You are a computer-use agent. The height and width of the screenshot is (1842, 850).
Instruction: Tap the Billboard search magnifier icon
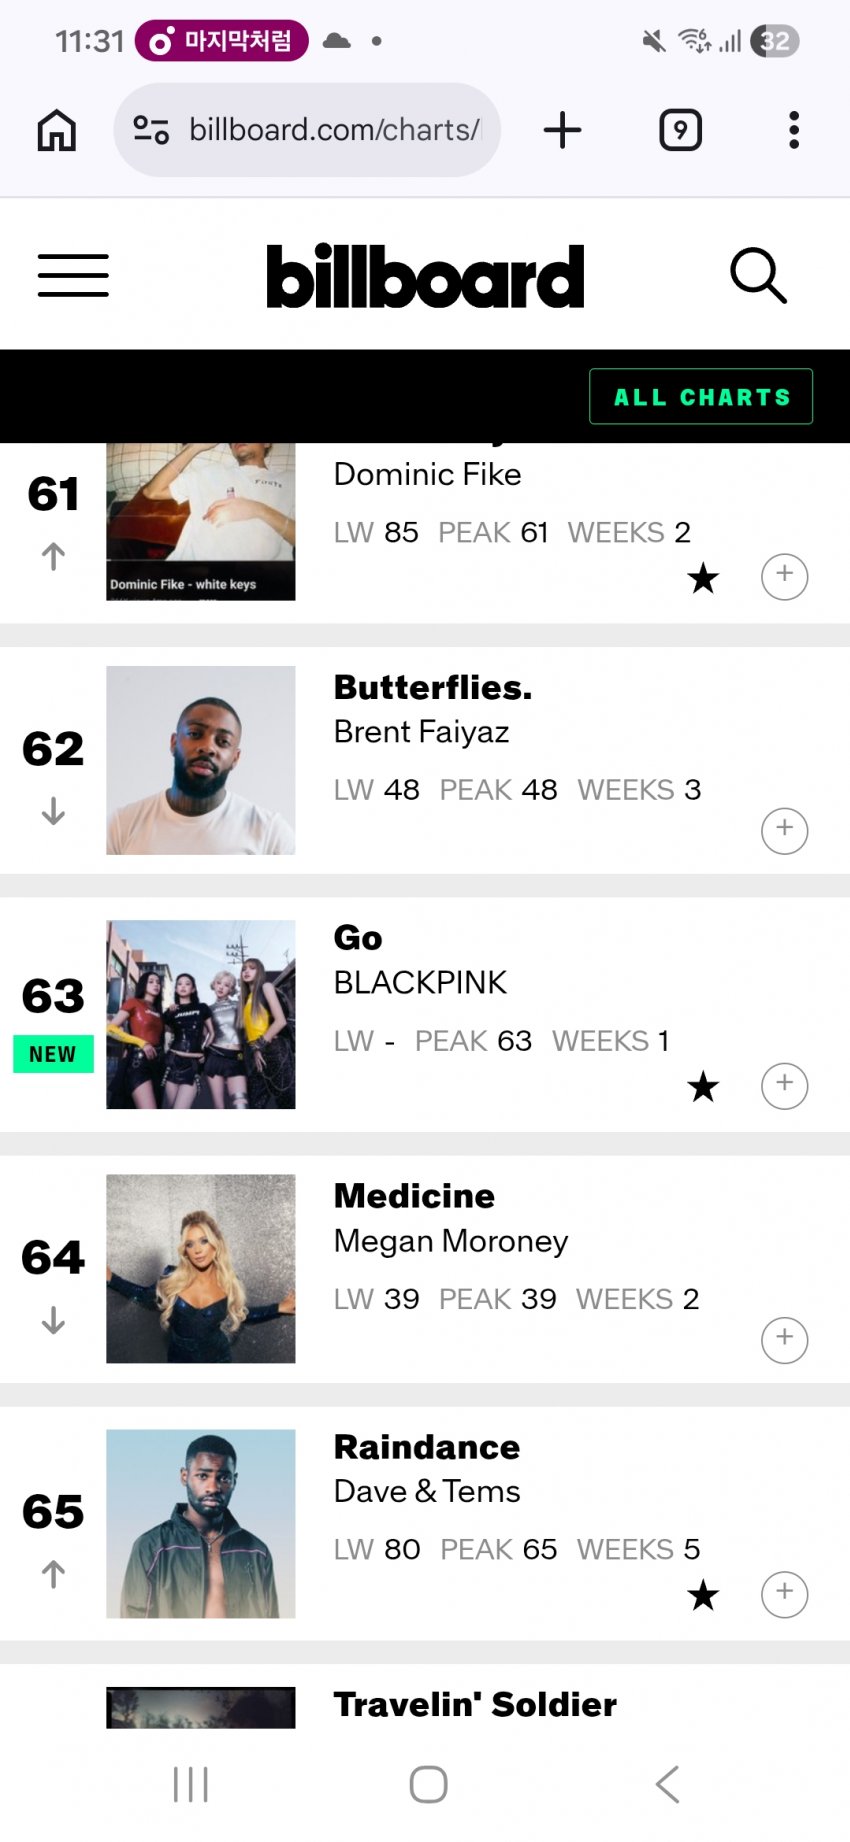point(758,275)
